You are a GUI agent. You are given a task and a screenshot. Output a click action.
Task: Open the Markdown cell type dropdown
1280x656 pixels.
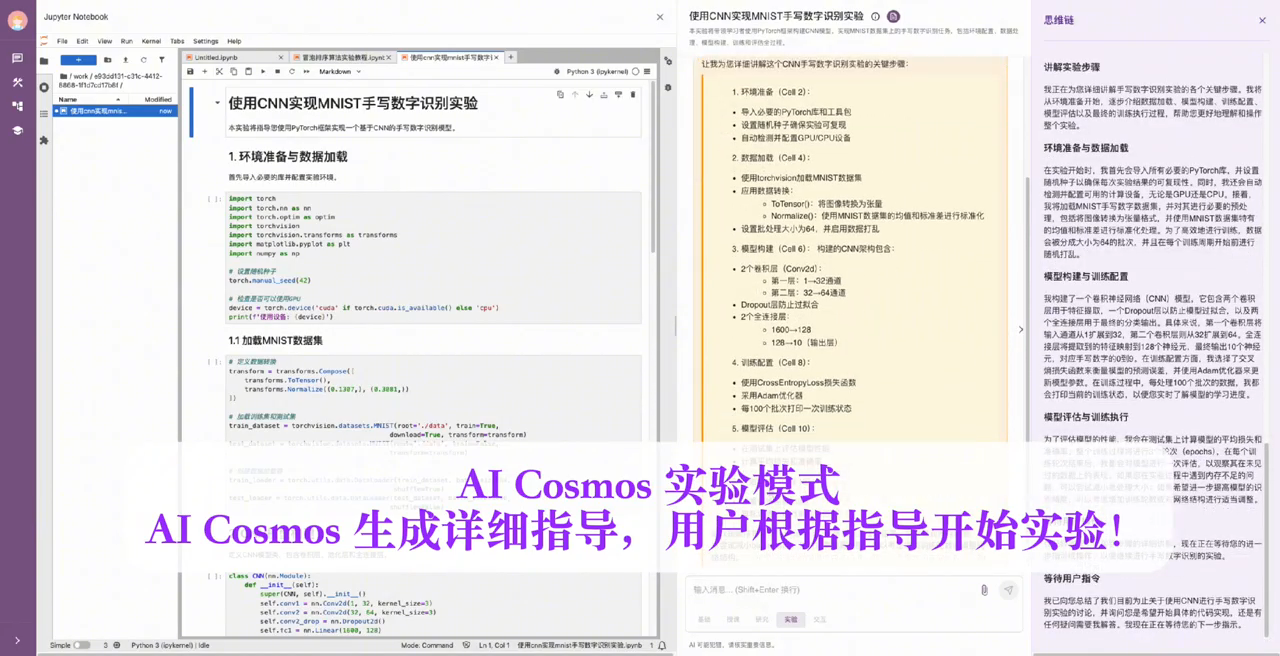click(340, 72)
